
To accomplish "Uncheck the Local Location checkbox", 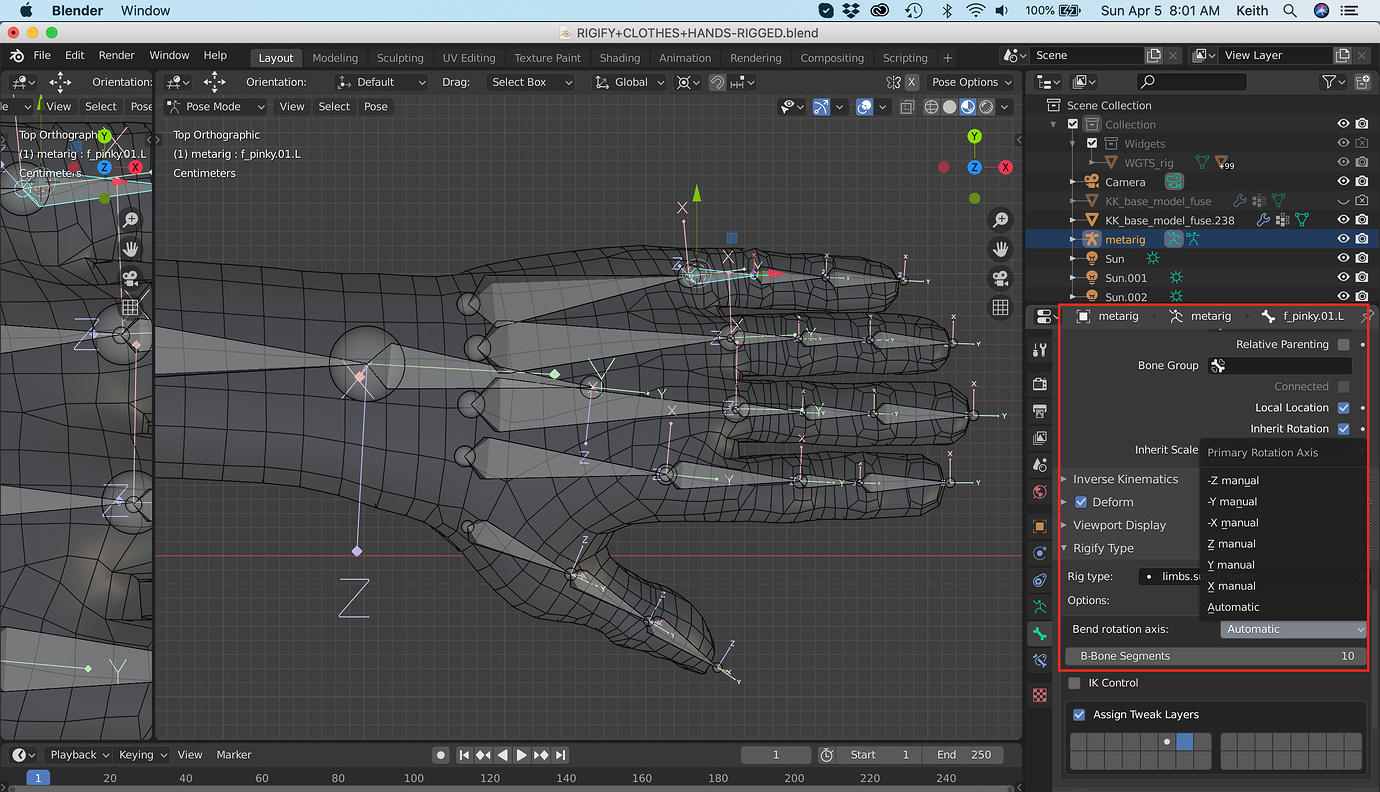I will coord(1343,407).
